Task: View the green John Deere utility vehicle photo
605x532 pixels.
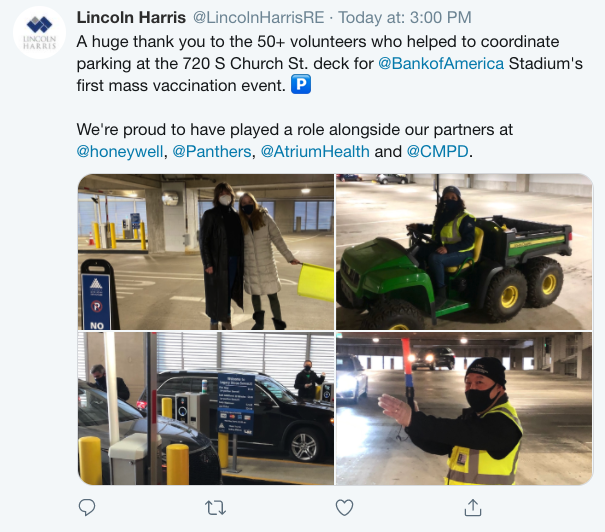Action: tap(464, 252)
